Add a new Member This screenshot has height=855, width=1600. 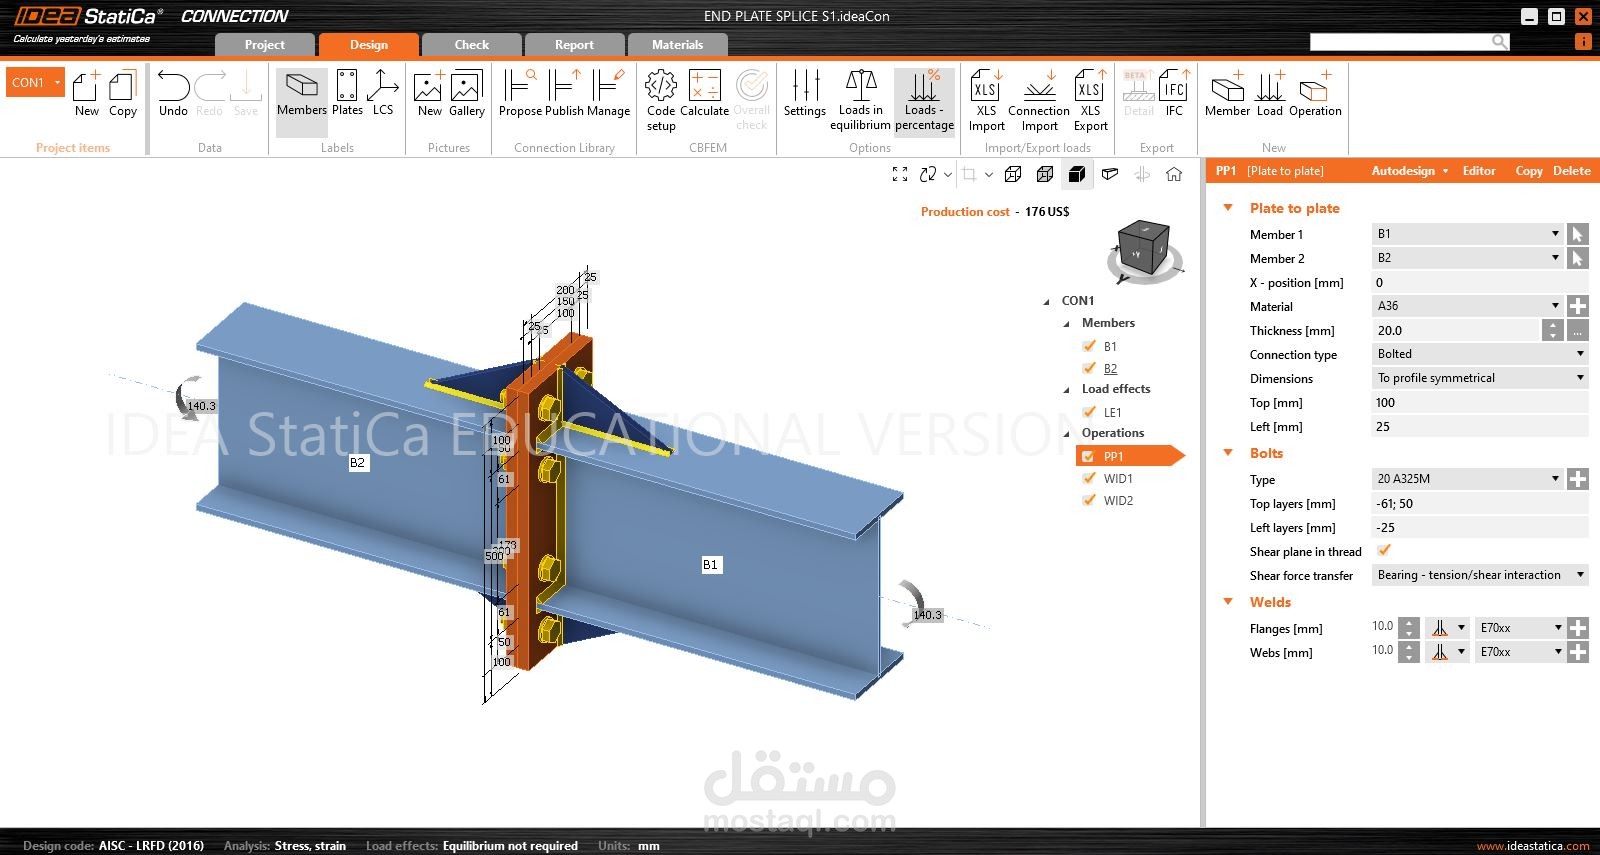point(1227,94)
